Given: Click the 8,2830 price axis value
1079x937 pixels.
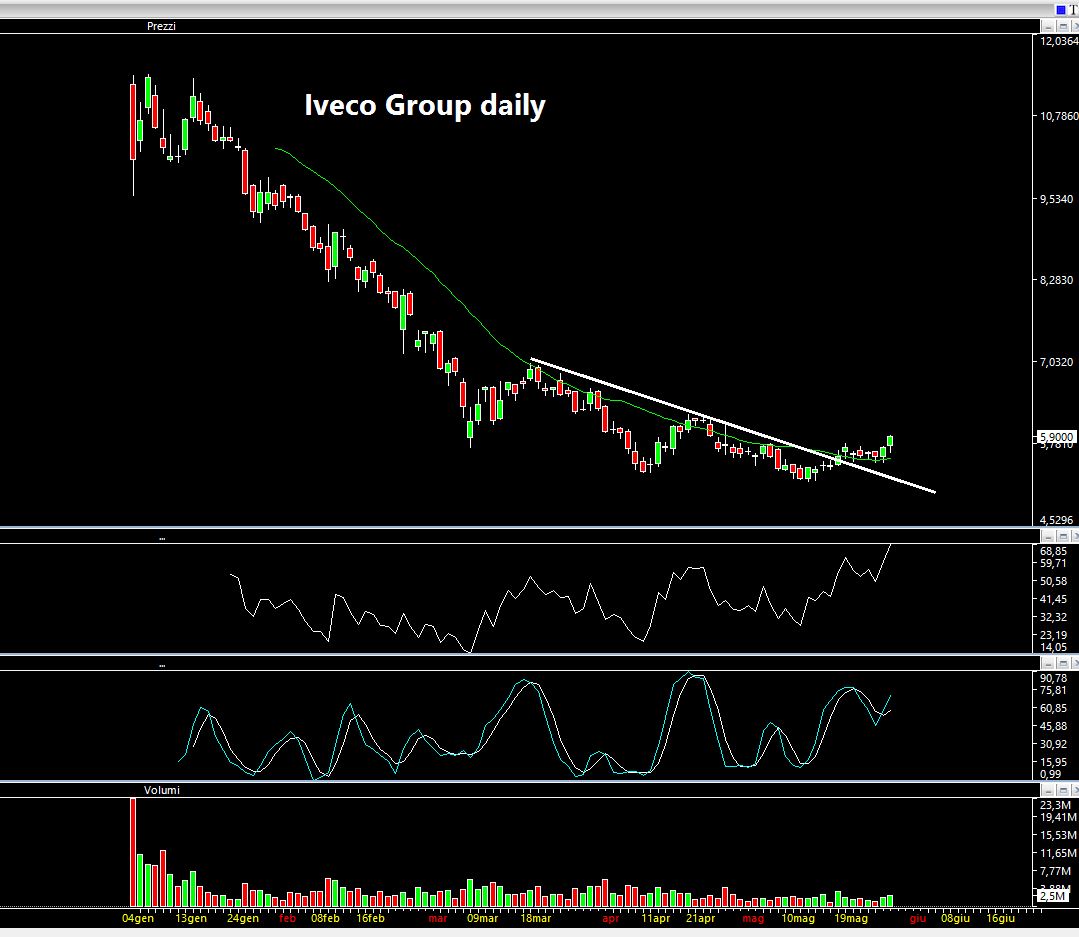Looking at the screenshot, I should coord(1056,280).
